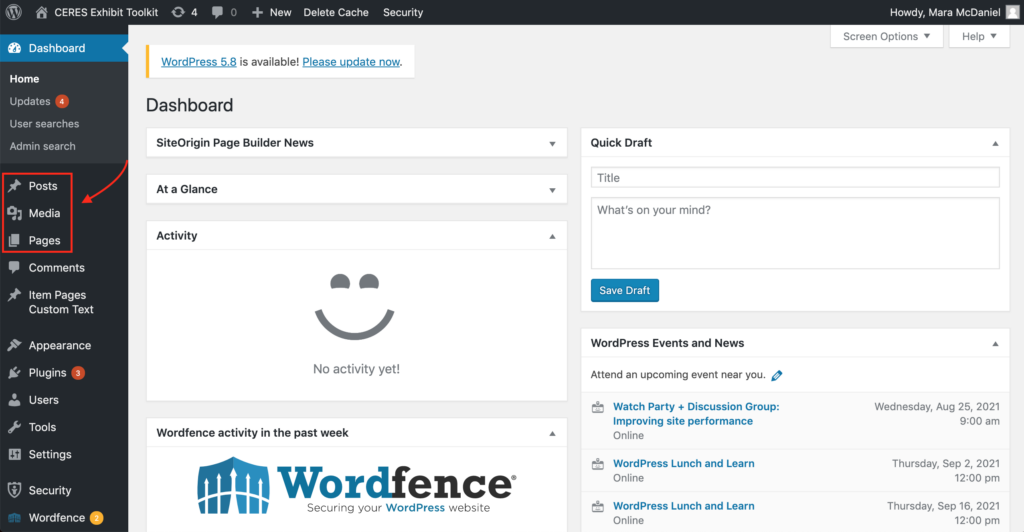
Task: Expand the SiteOrigin Page Builder News panel
Action: 552,144
